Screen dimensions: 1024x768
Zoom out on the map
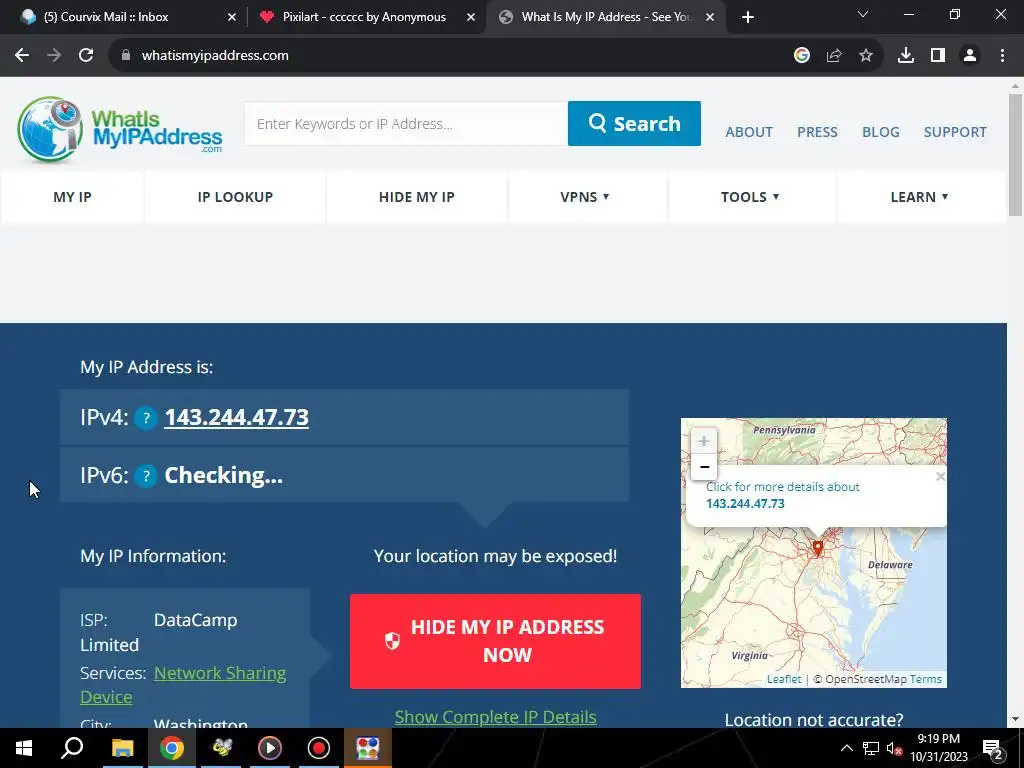pos(703,467)
